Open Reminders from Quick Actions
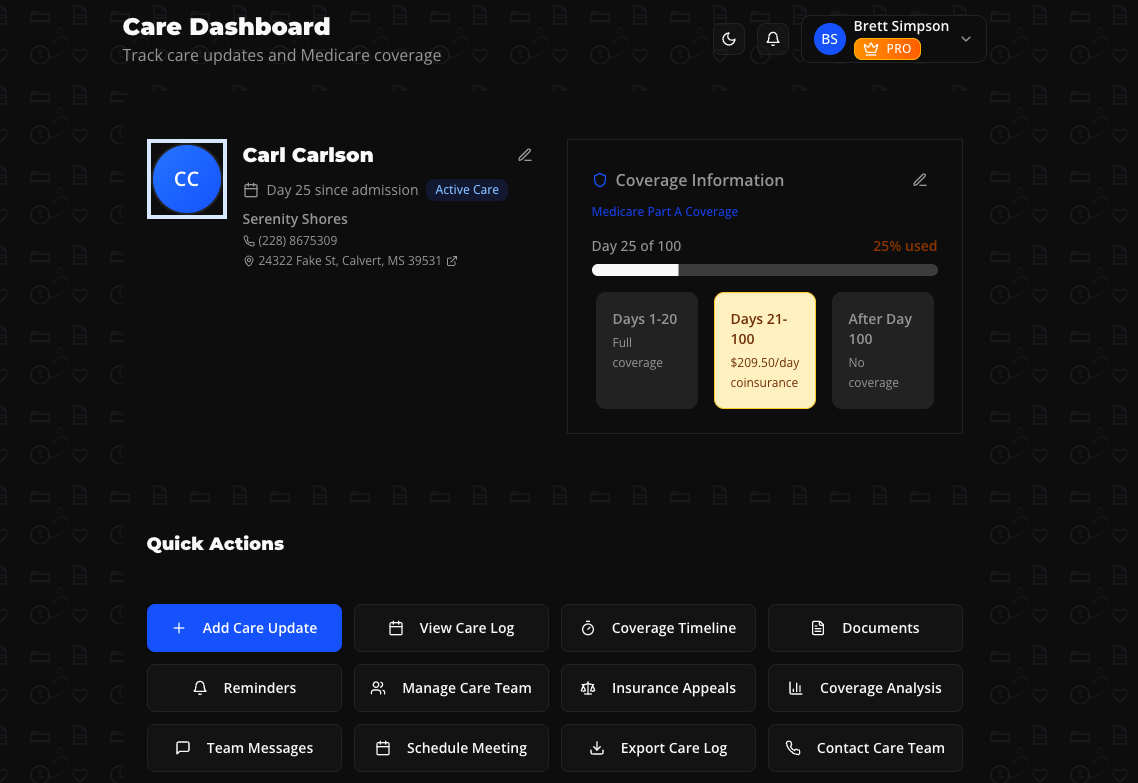Screen dimensions: 1138x783 click(244, 688)
